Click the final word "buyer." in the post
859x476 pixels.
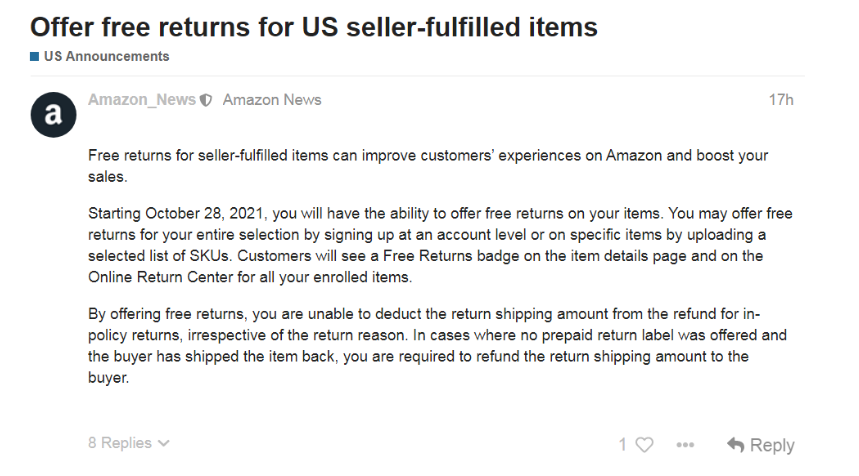108,378
